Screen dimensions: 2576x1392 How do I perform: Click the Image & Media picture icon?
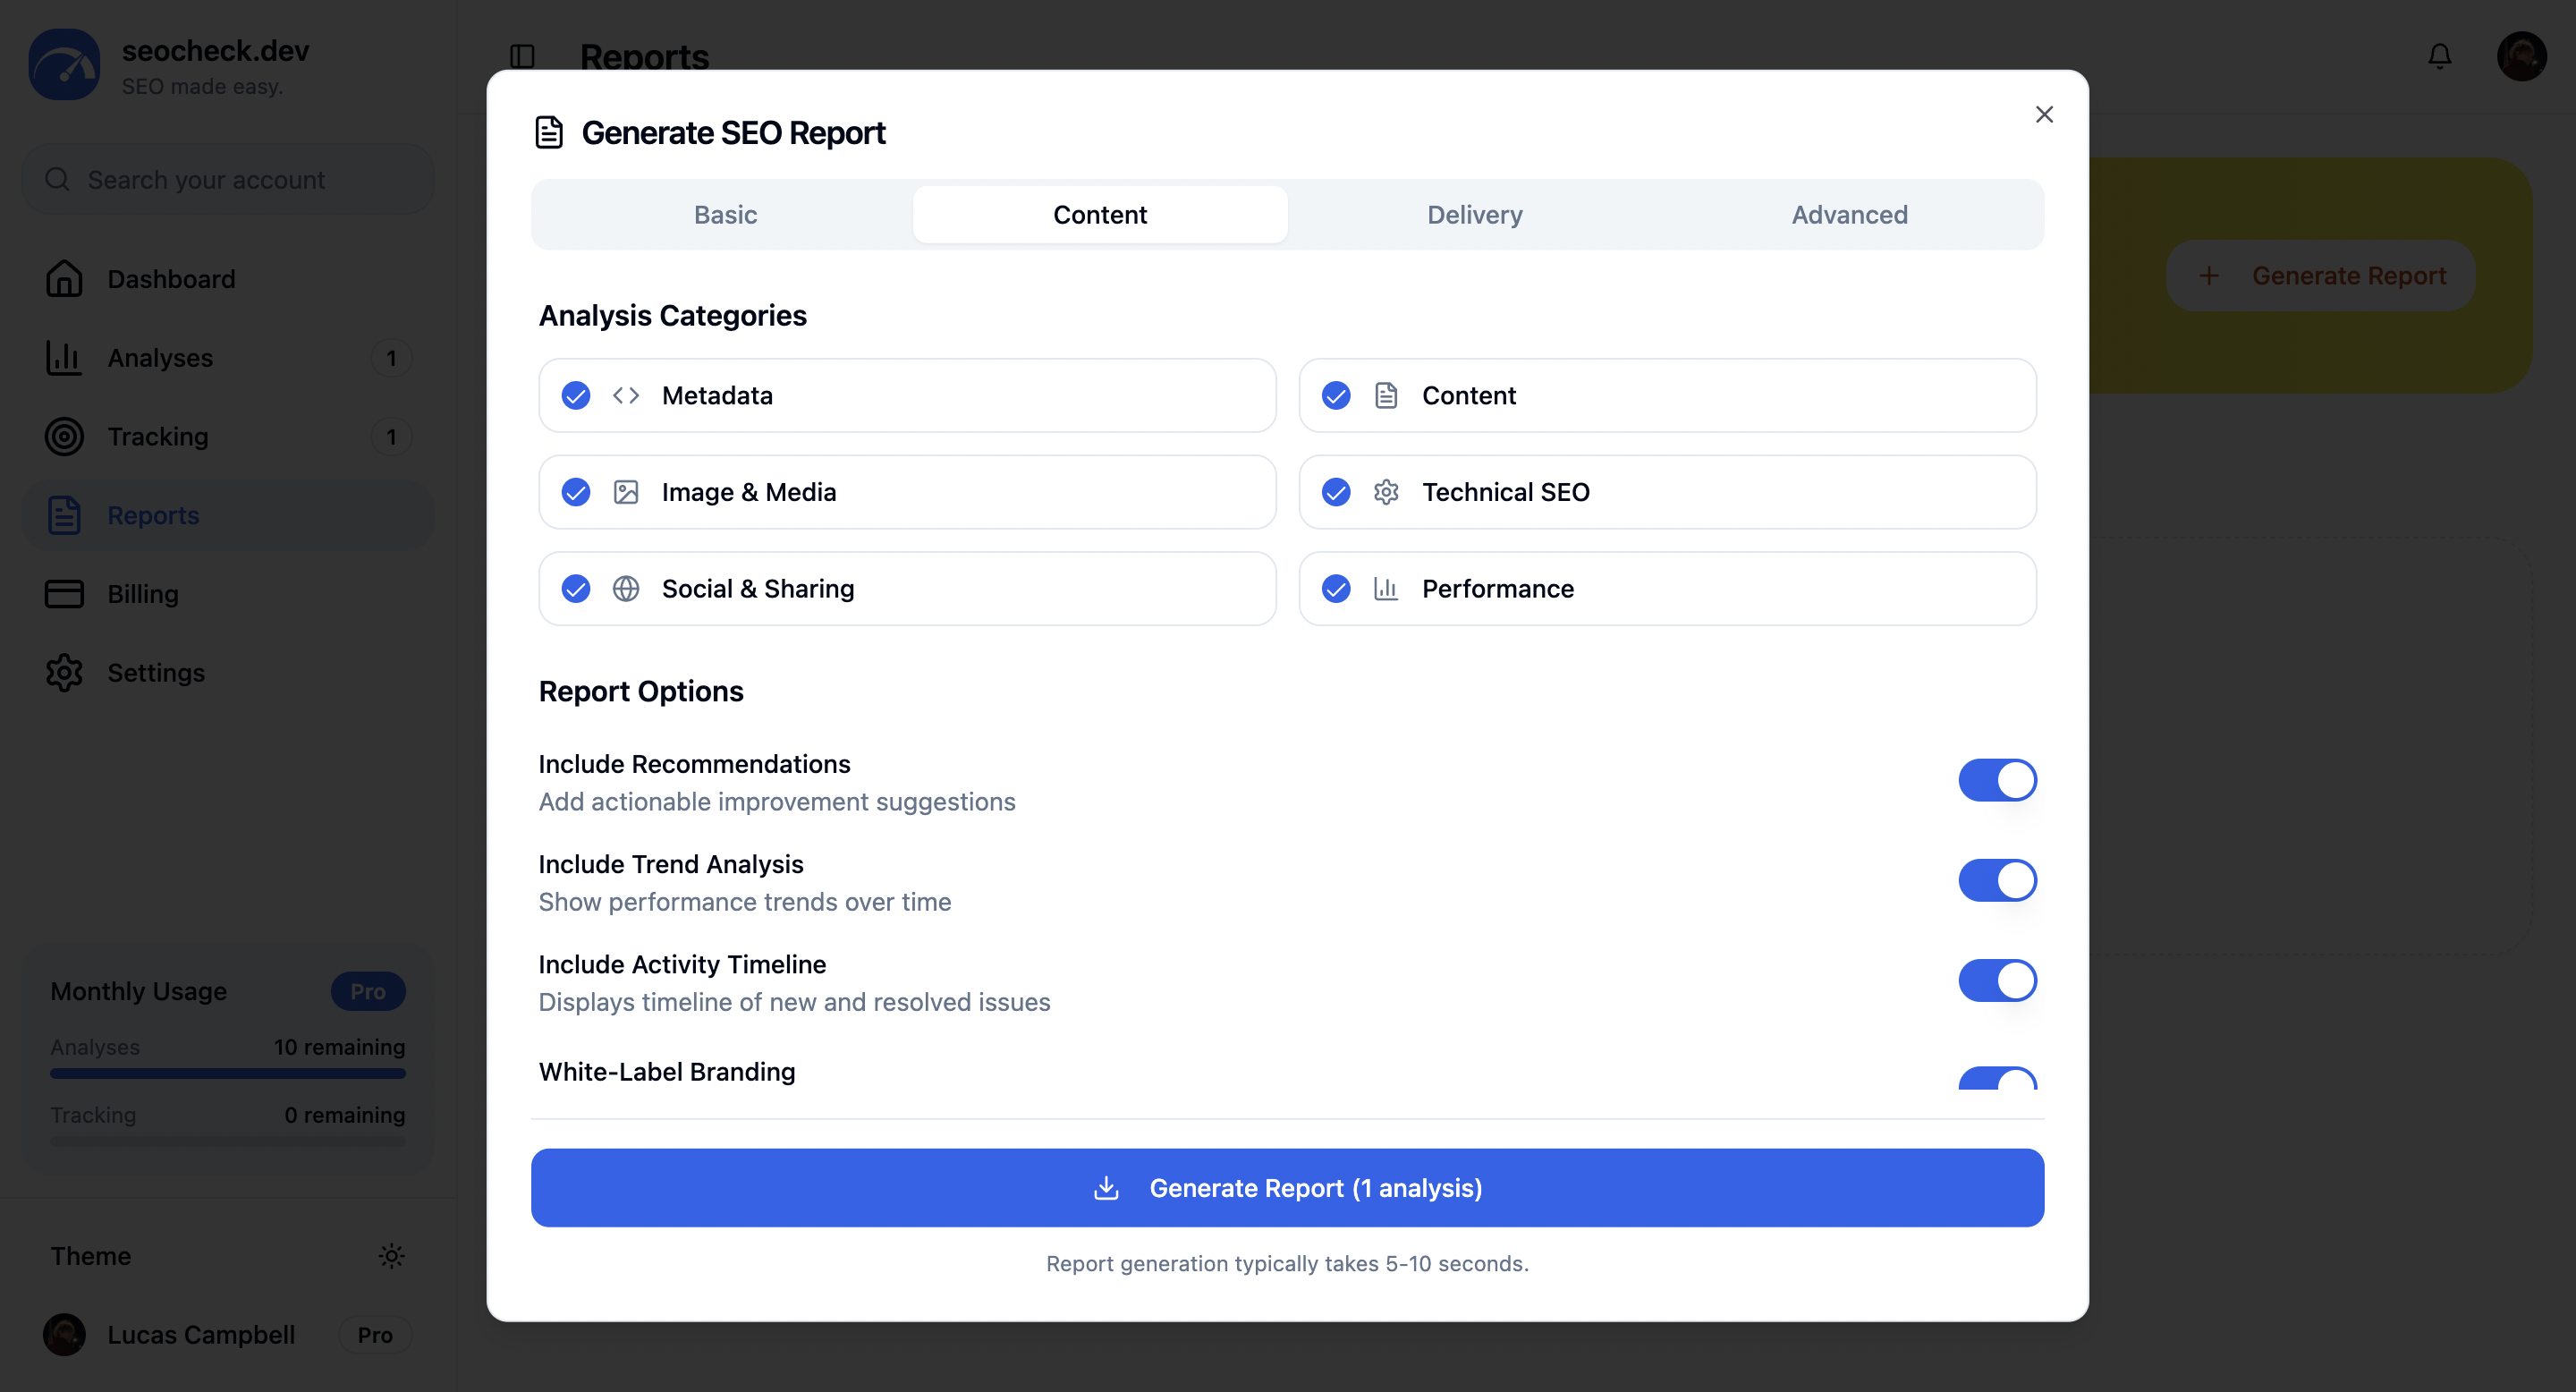pos(626,492)
